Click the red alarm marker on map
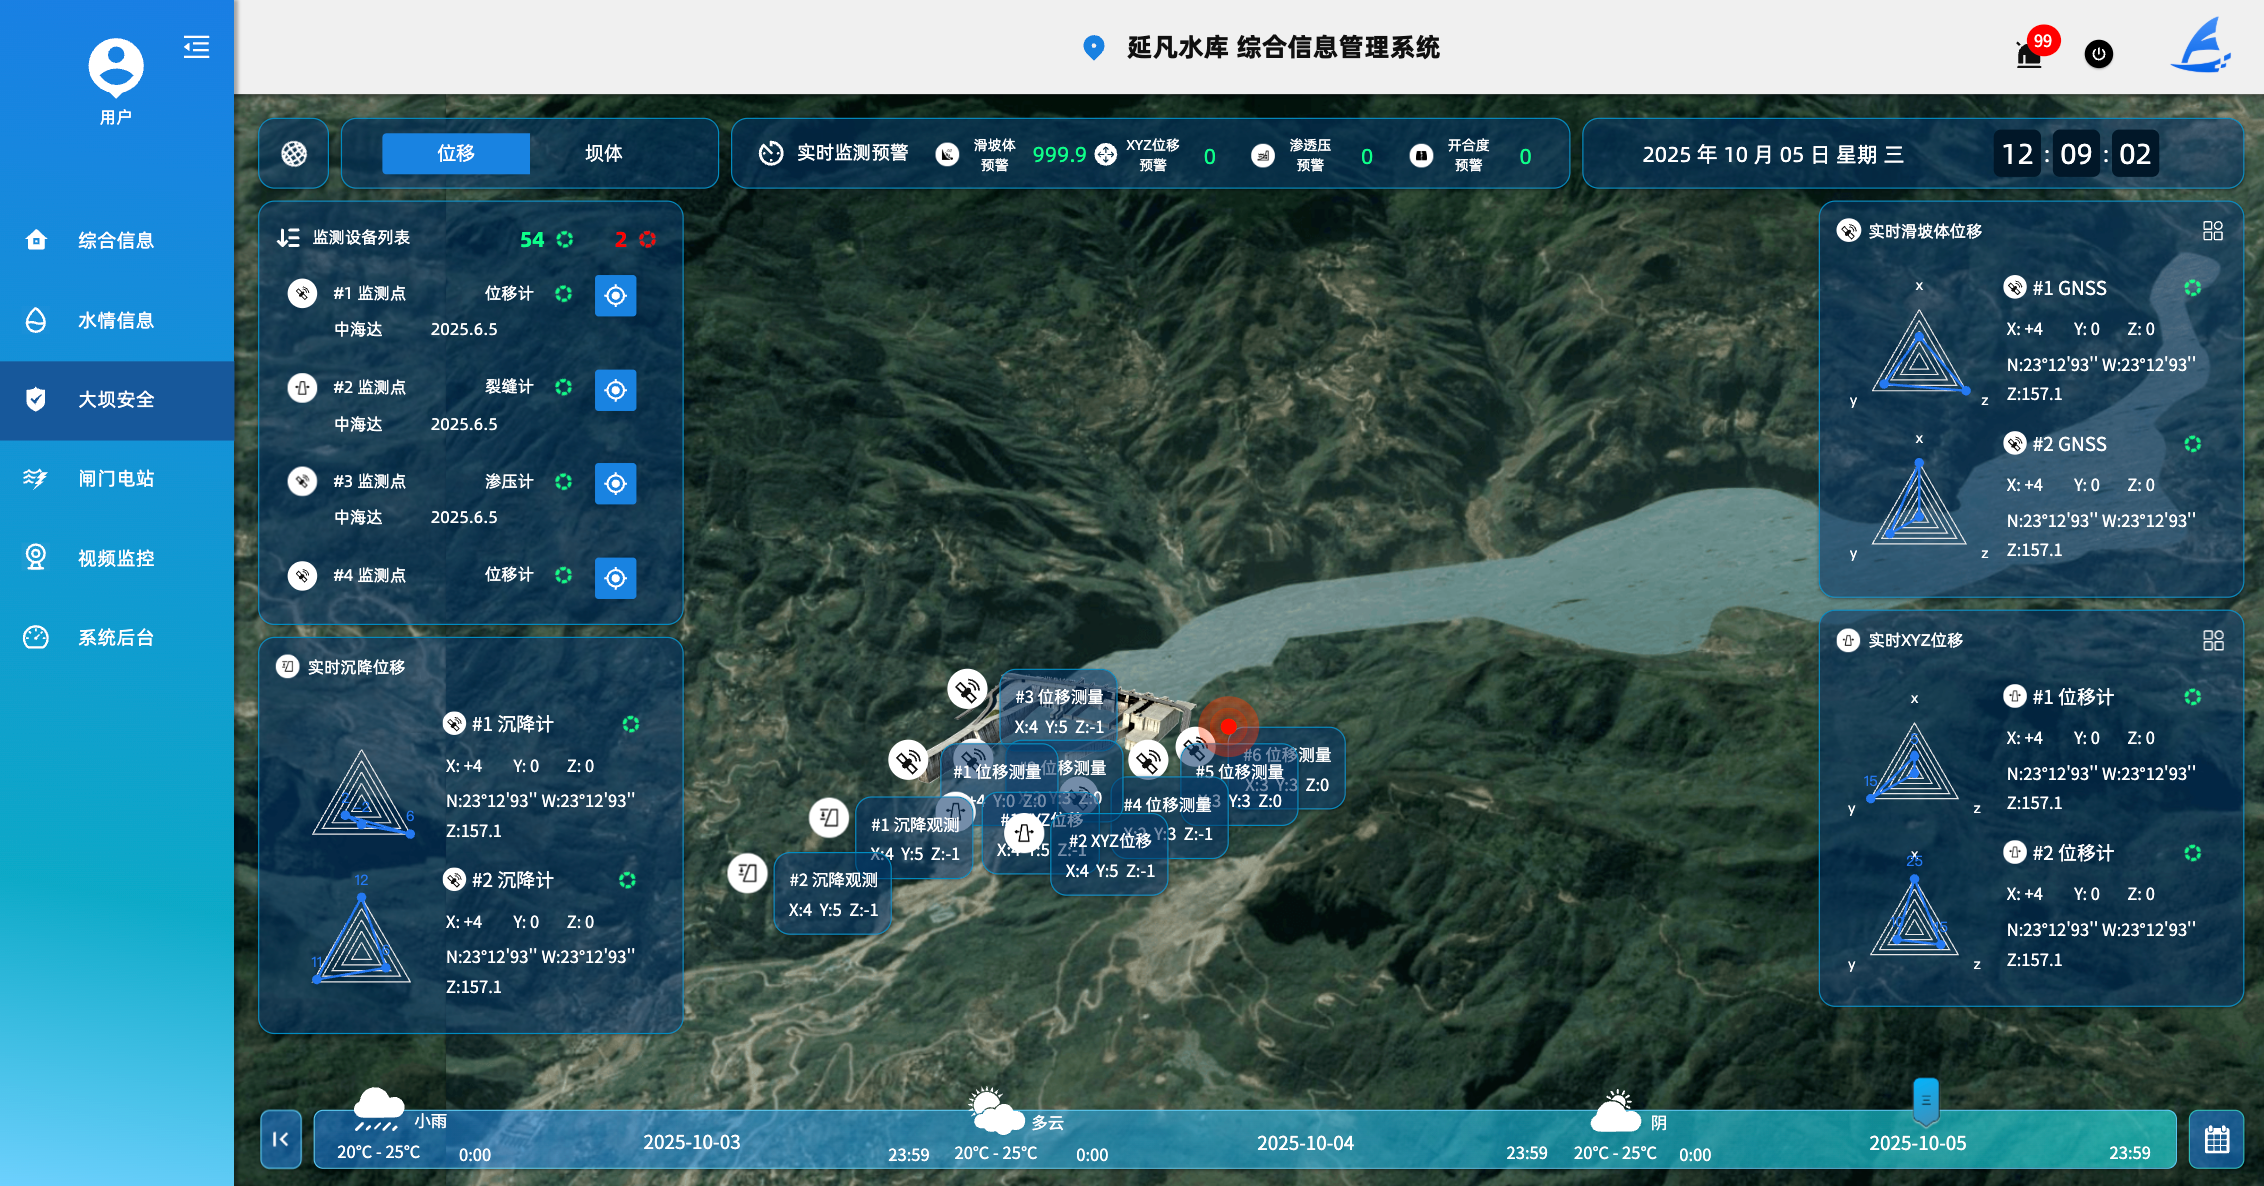The image size is (2264, 1186). 1228,727
